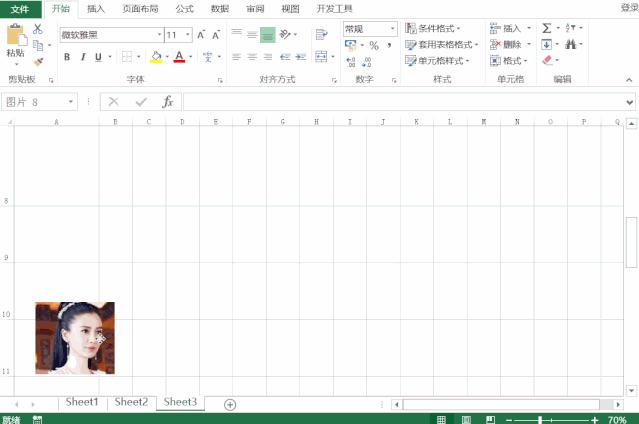Click the Insert Function fx icon
639x424 pixels.
[167, 102]
